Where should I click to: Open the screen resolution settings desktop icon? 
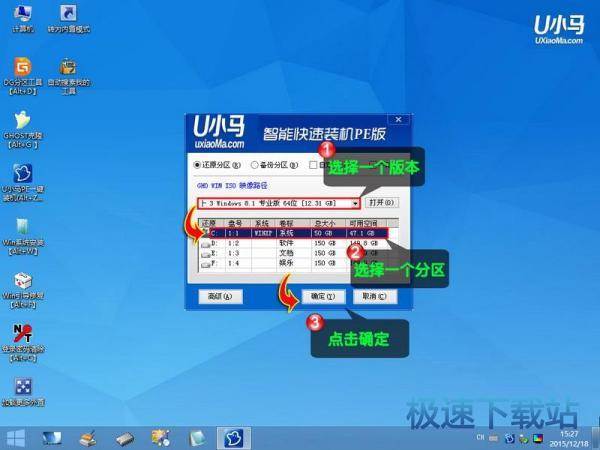coord(23,392)
